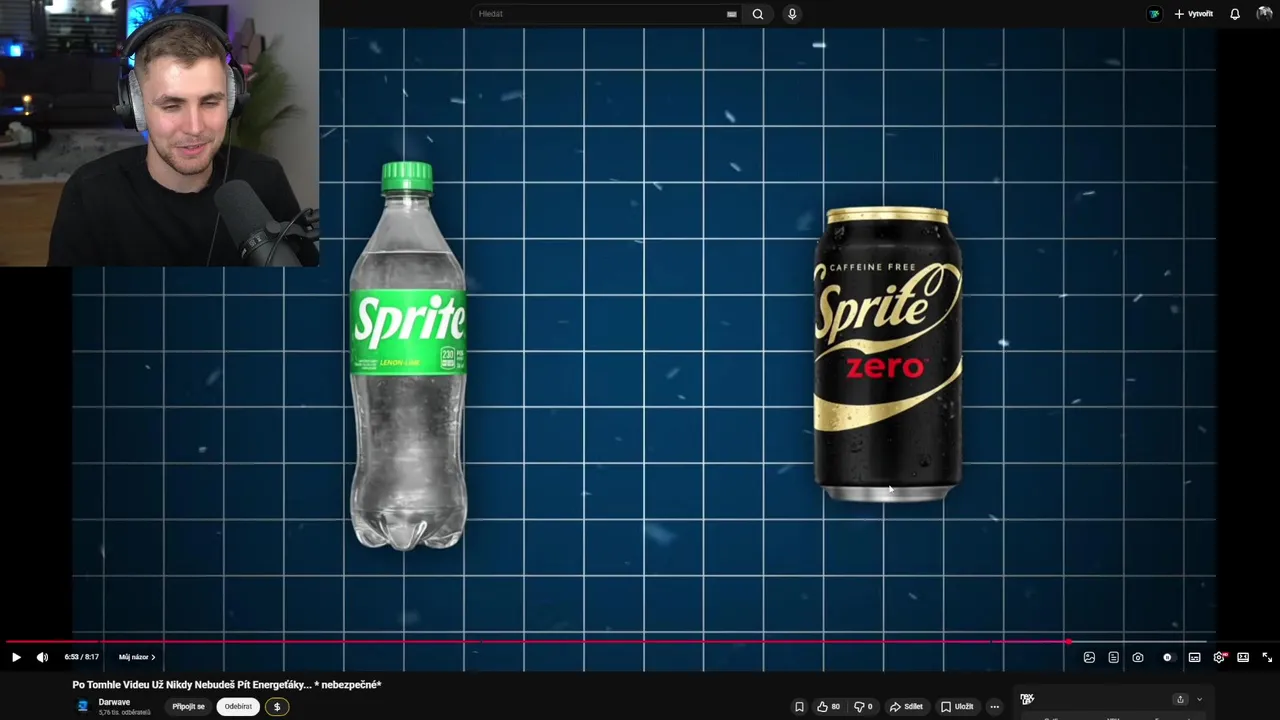The image size is (1280, 720).
Task: Play the video with the play button
Action: (x=16, y=657)
